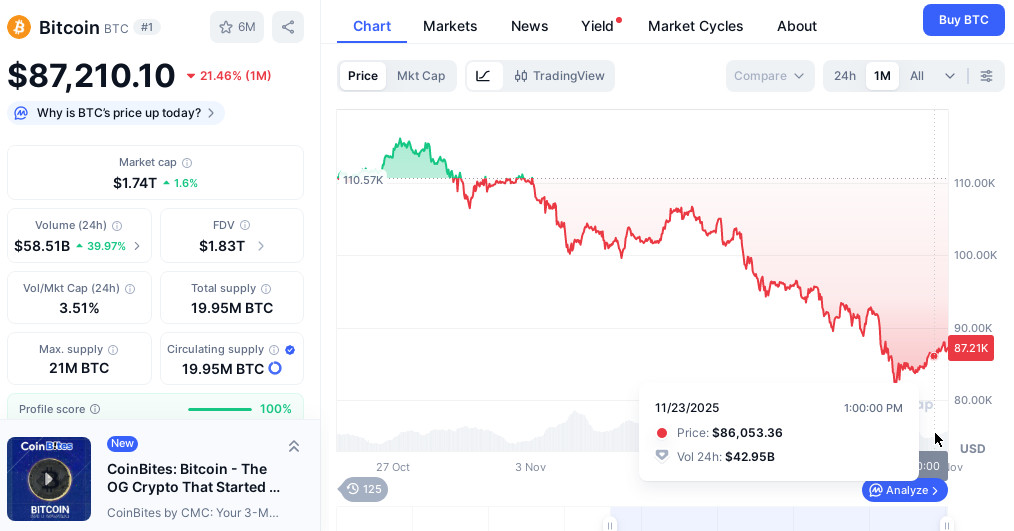The height and width of the screenshot is (531, 1014).
Task: Expand the CoinBites panel chevron
Action: pos(294,446)
